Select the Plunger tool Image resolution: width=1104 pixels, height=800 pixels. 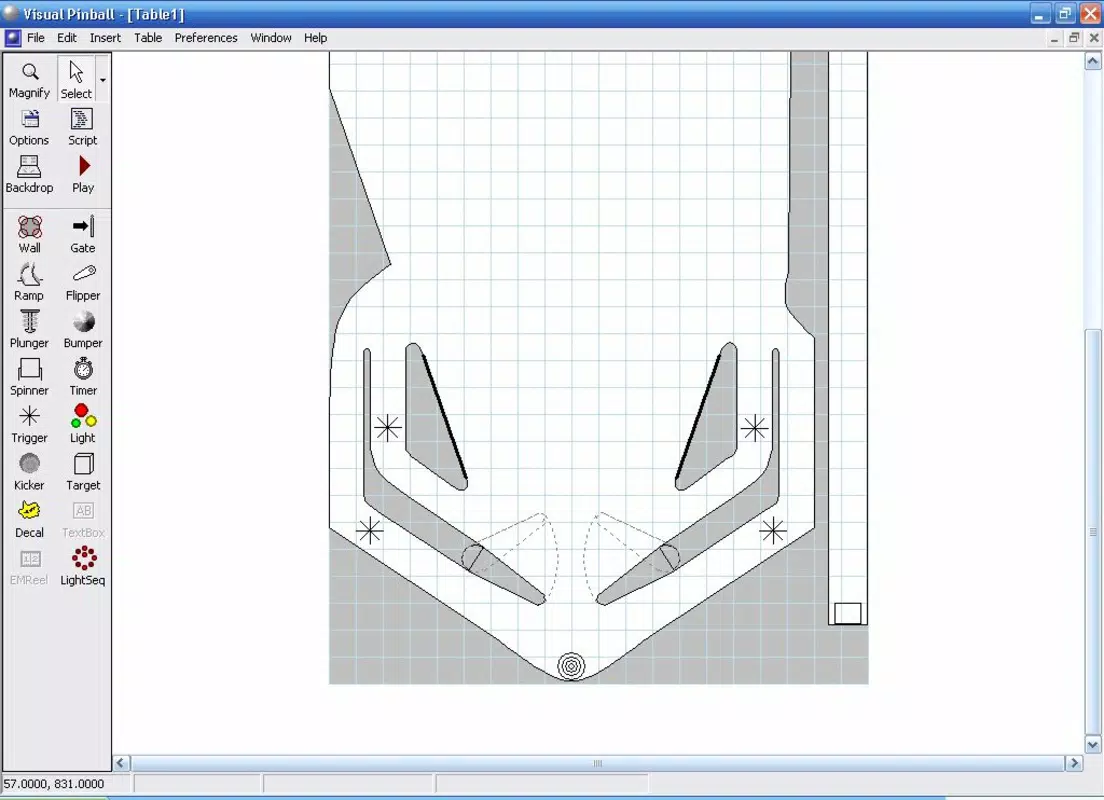click(30, 330)
